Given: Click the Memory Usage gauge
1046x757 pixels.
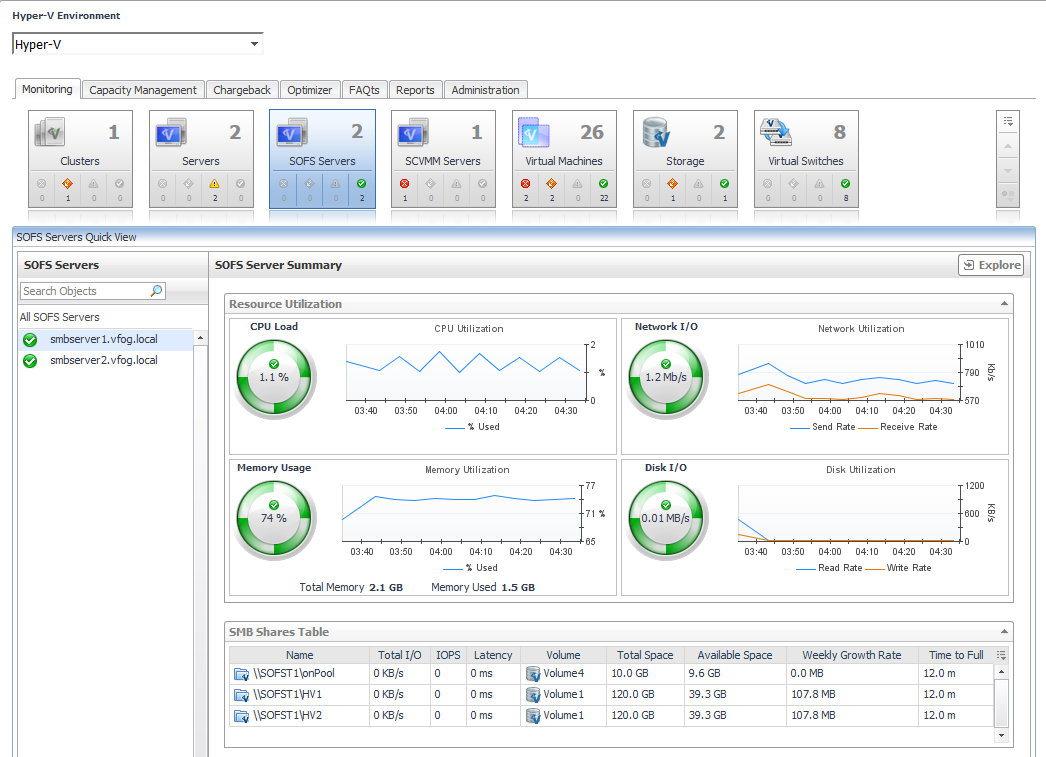Looking at the screenshot, I should [274, 519].
